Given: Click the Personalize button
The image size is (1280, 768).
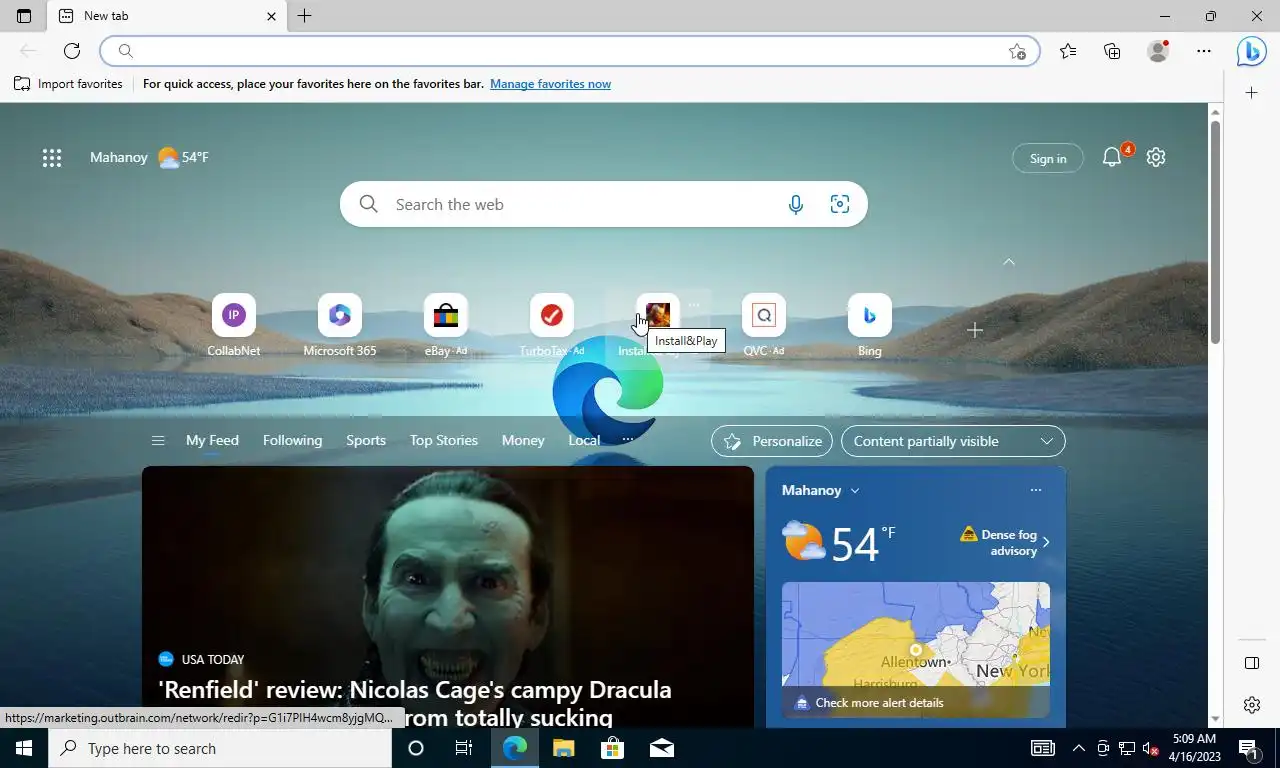Looking at the screenshot, I should (772, 441).
